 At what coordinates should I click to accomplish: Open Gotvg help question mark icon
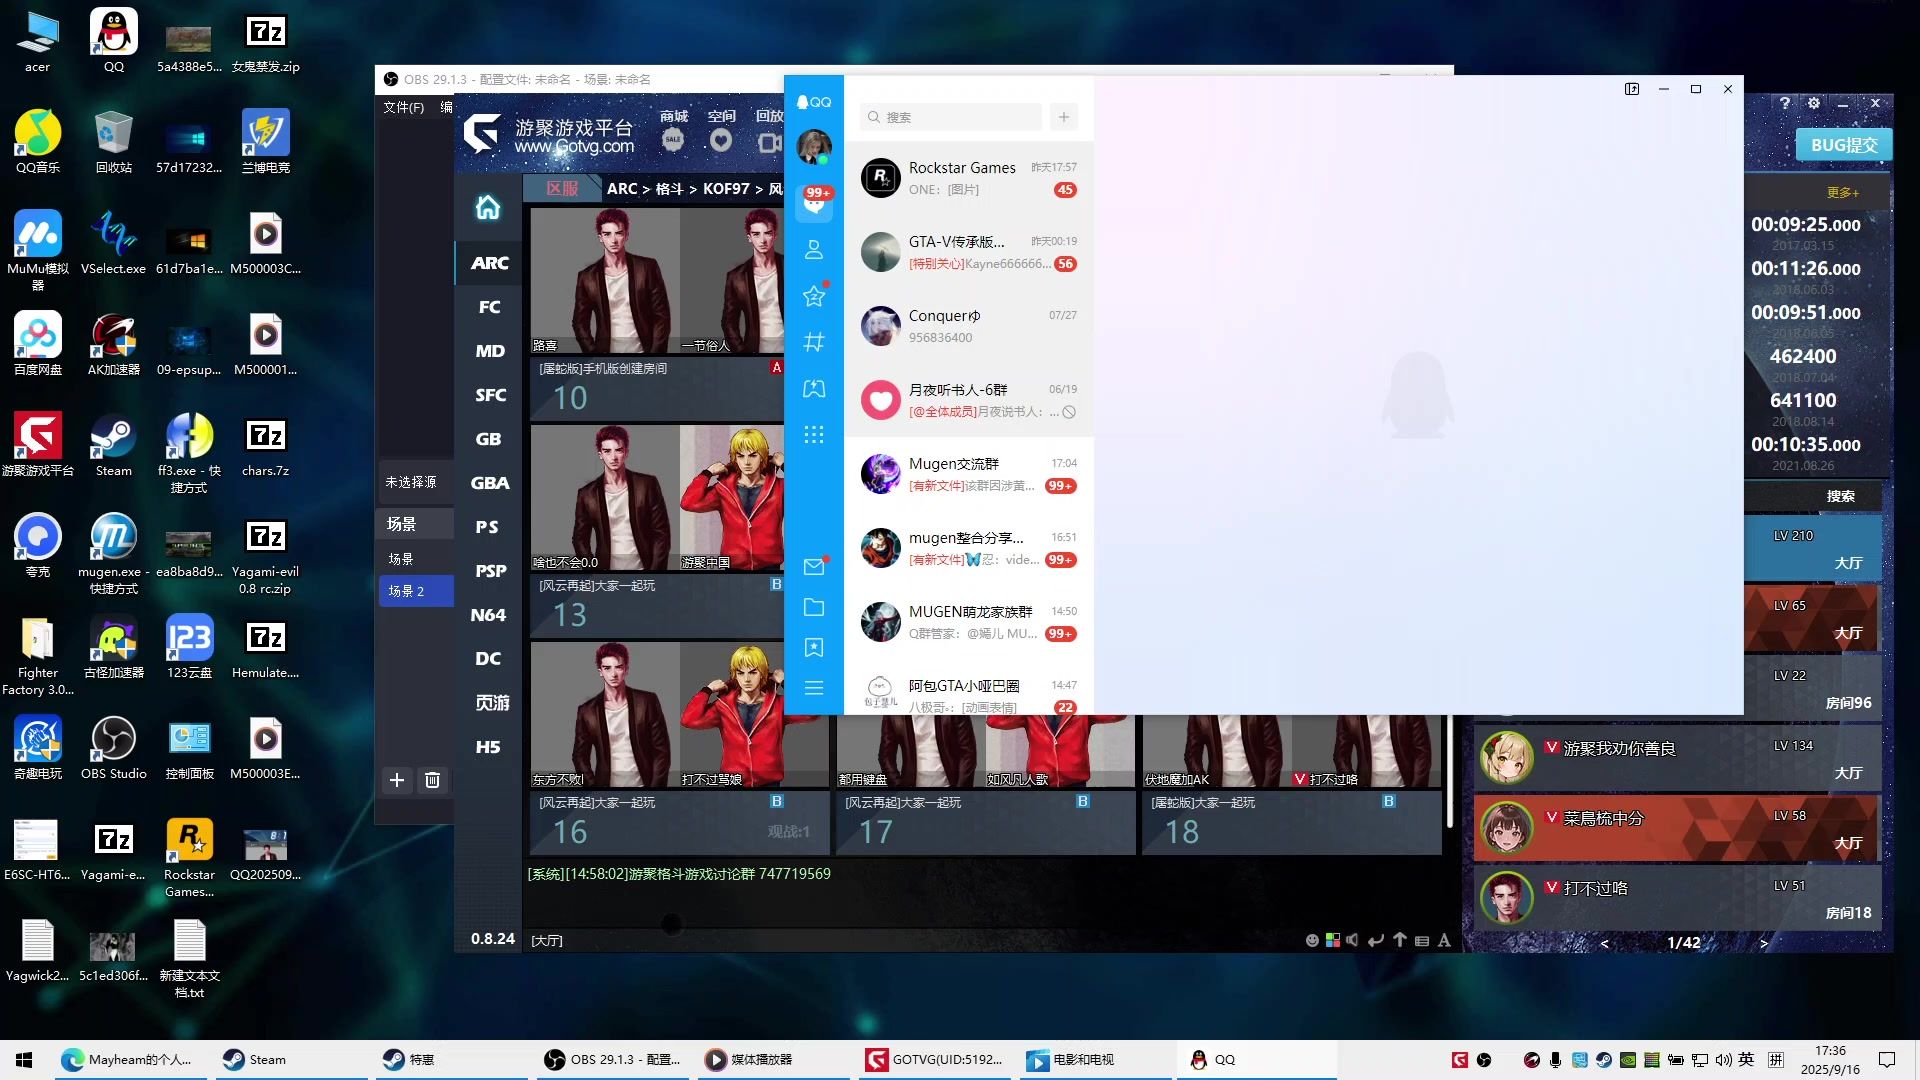1785,103
